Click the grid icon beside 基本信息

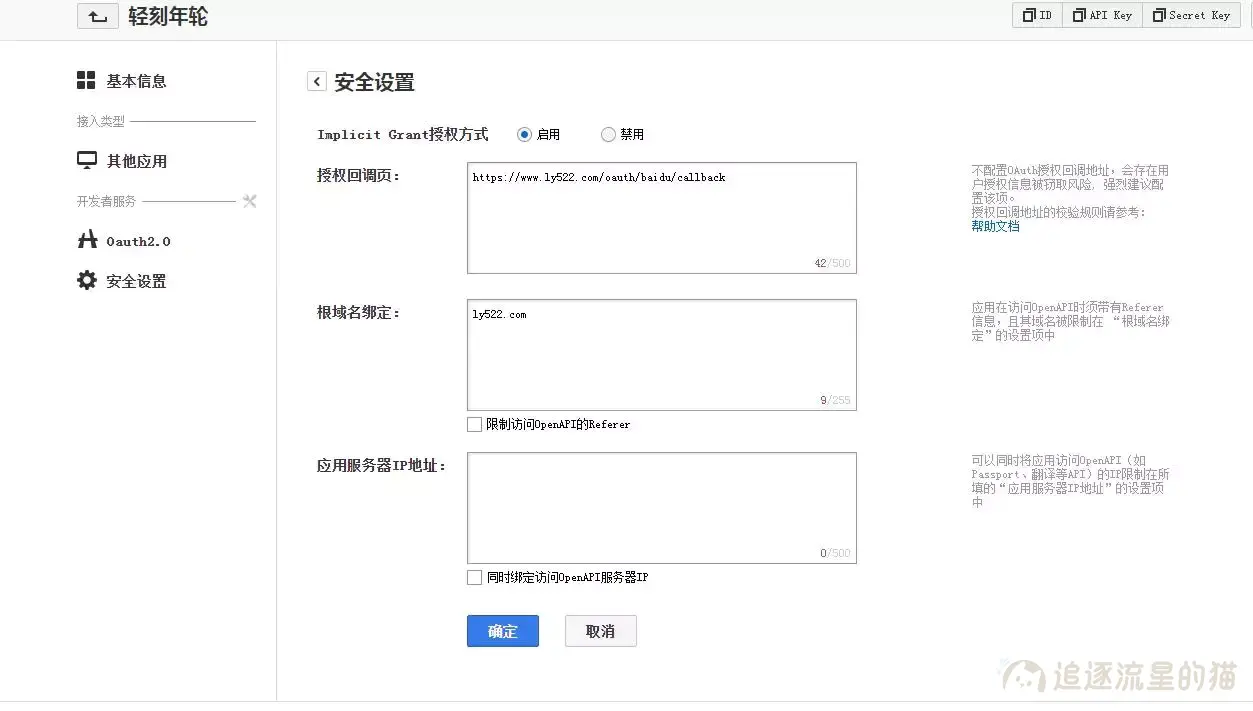pos(87,80)
